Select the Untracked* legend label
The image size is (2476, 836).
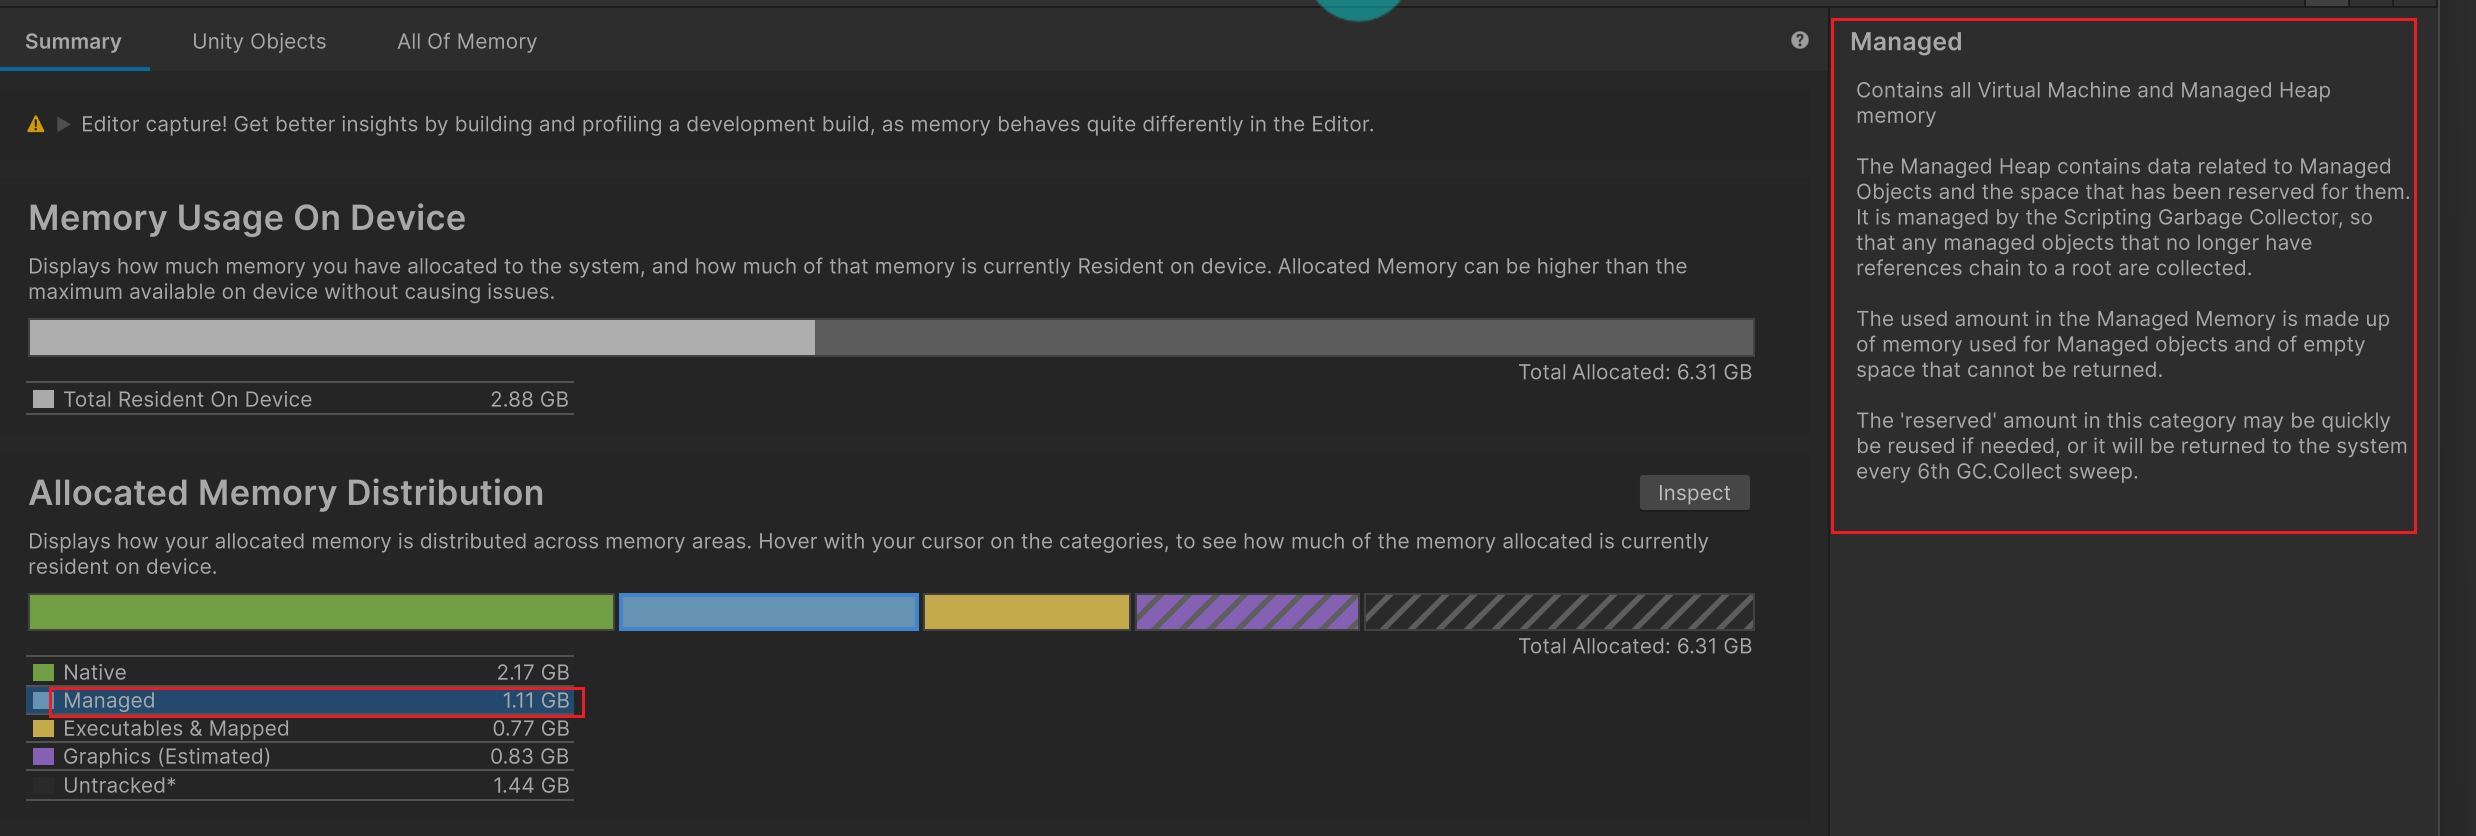pos(119,786)
